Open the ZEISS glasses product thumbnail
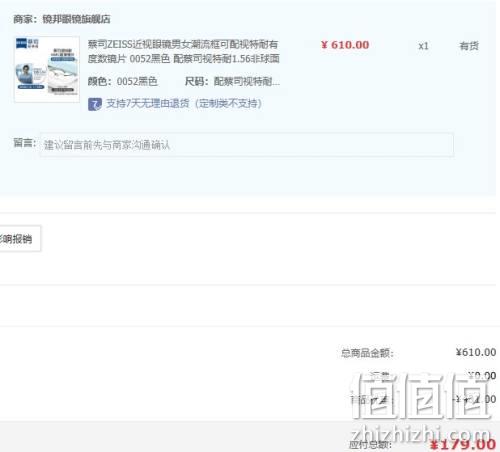This screenshot has width=500, height=452. (47, 69)
